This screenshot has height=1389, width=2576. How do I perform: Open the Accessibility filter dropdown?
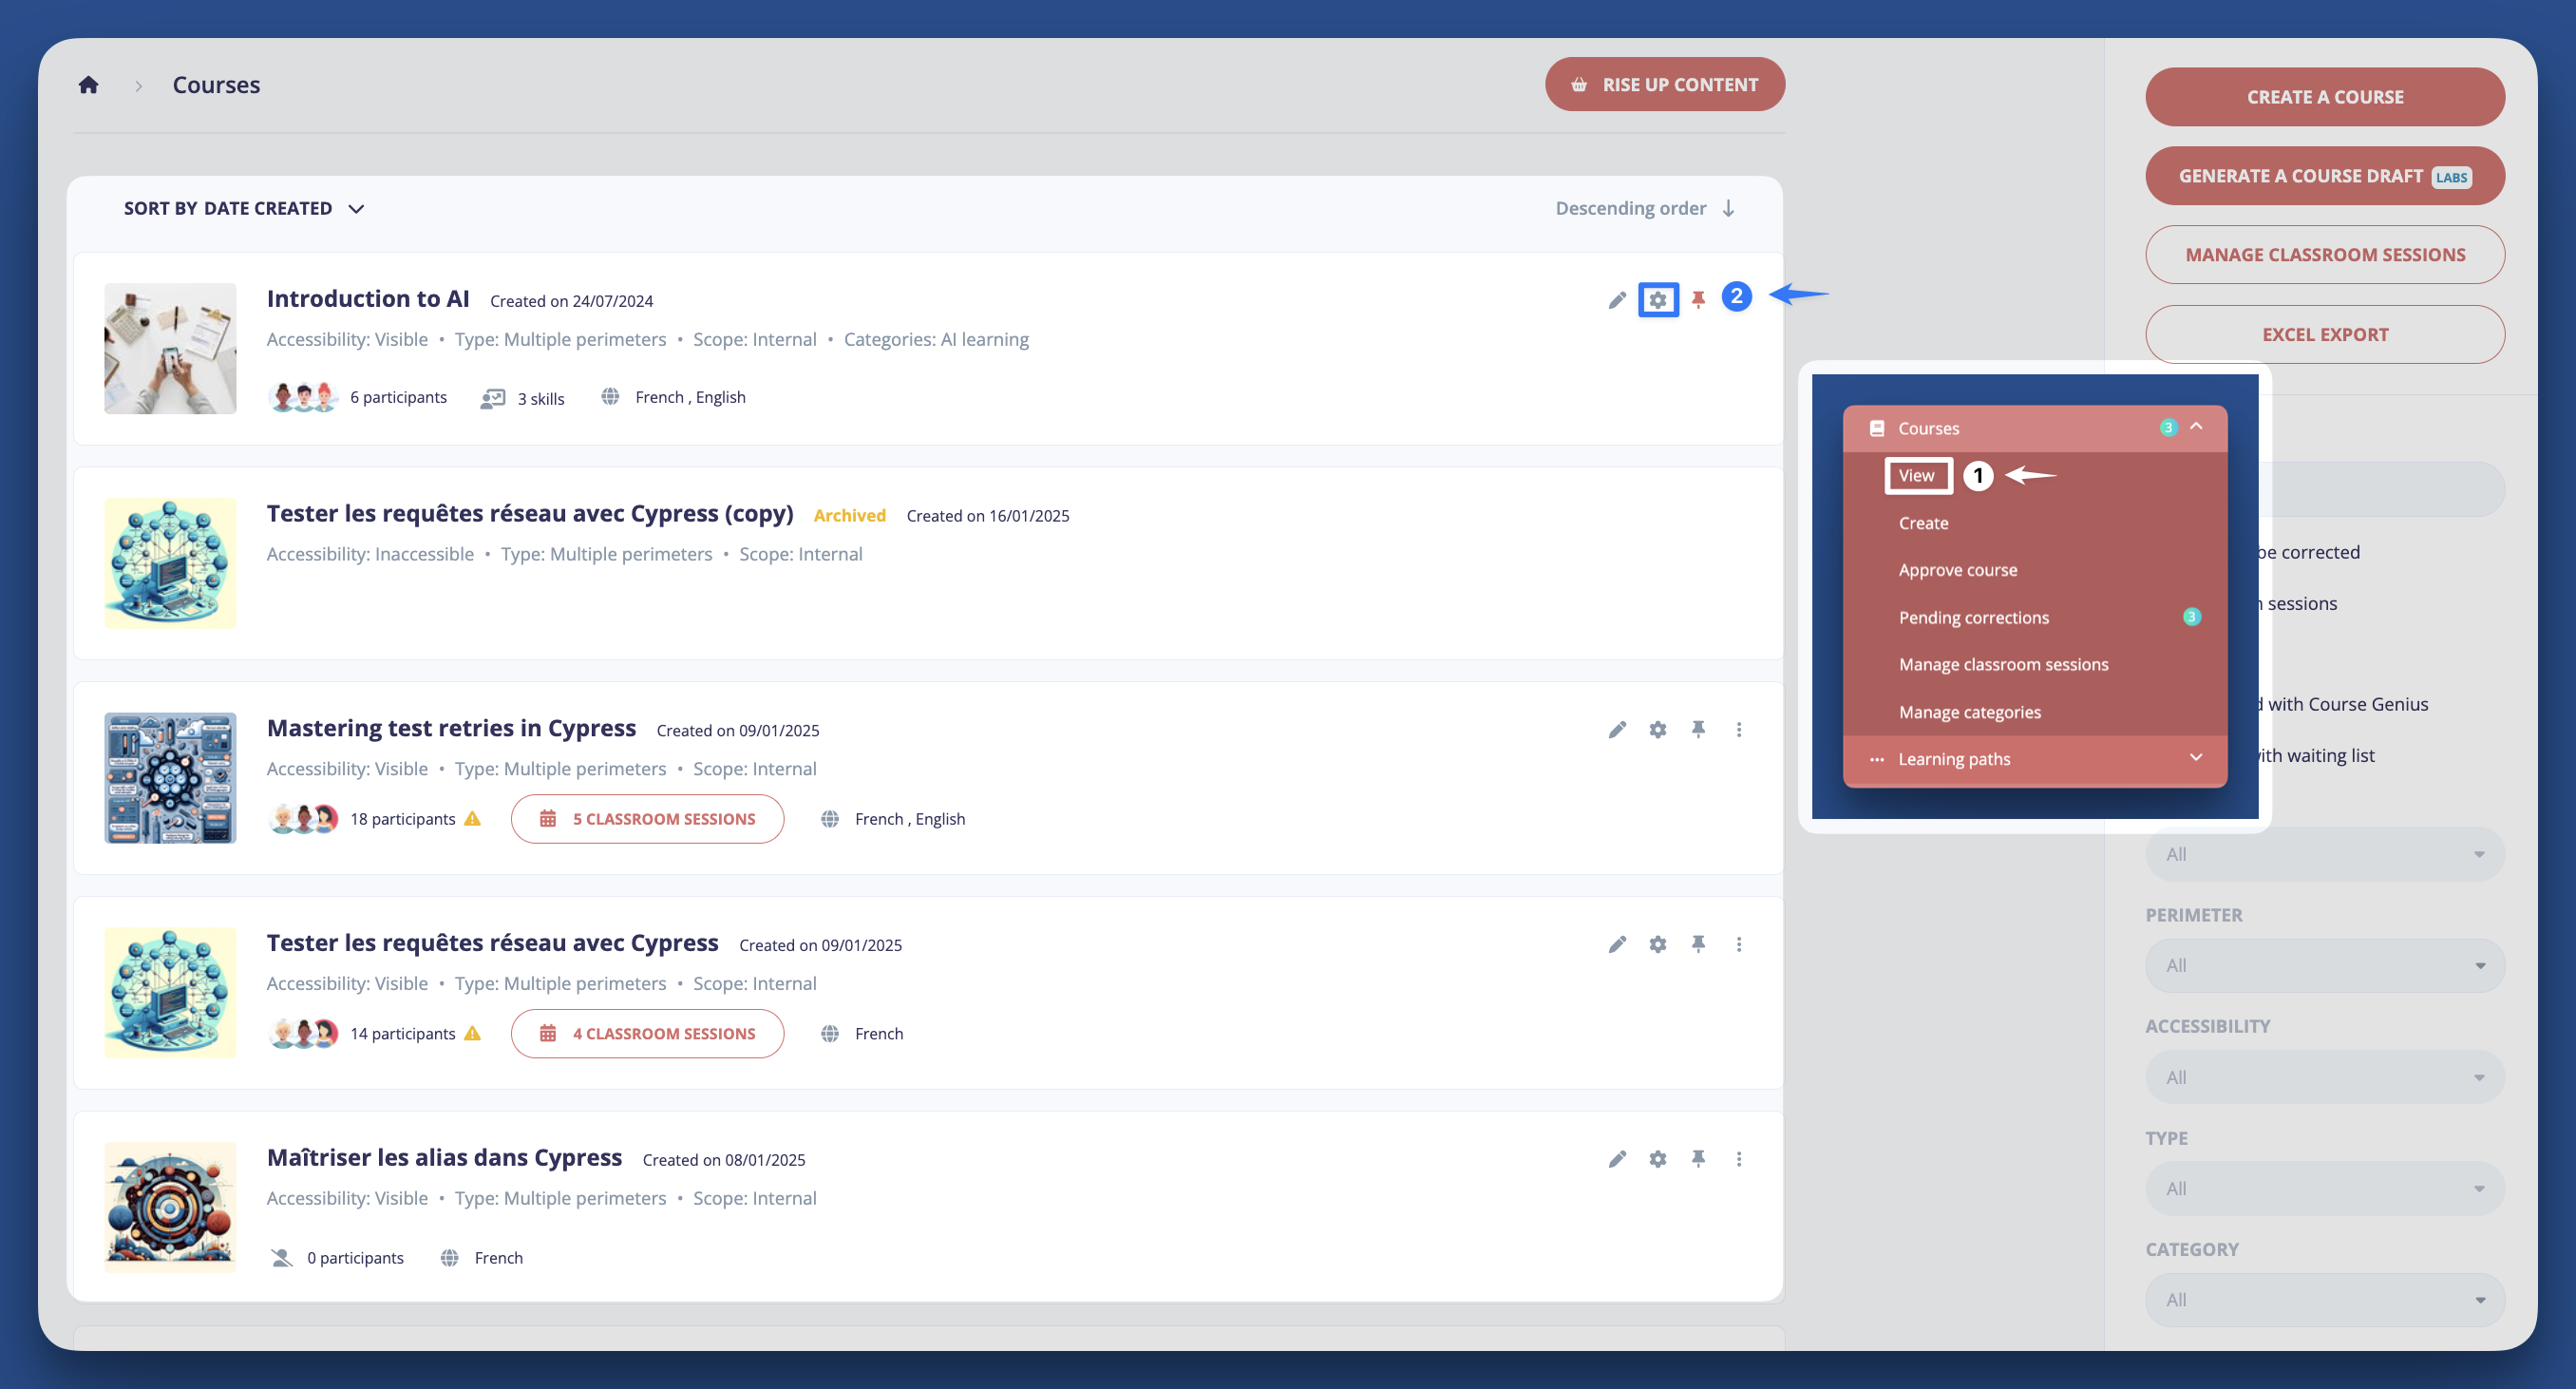point(2323,1077)
